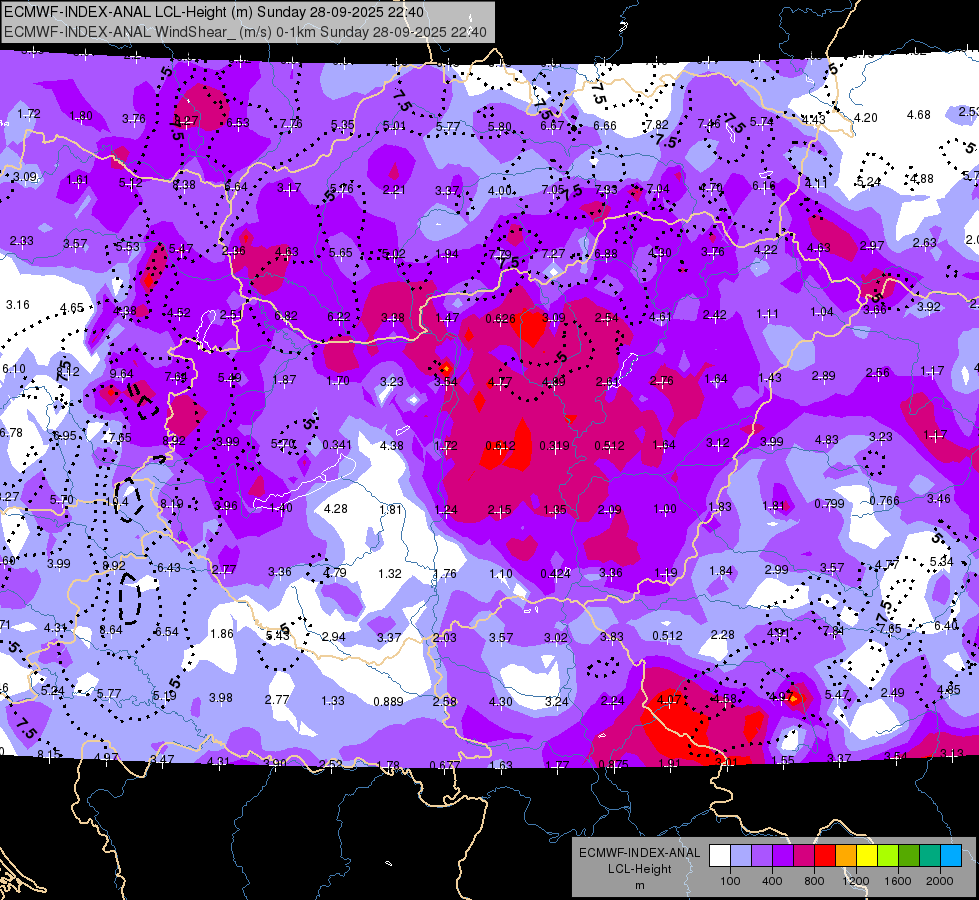Click the wind shear value 6.22
Image resolution: width=979 pixels, height=900 pixels.
tap(338, 317)
